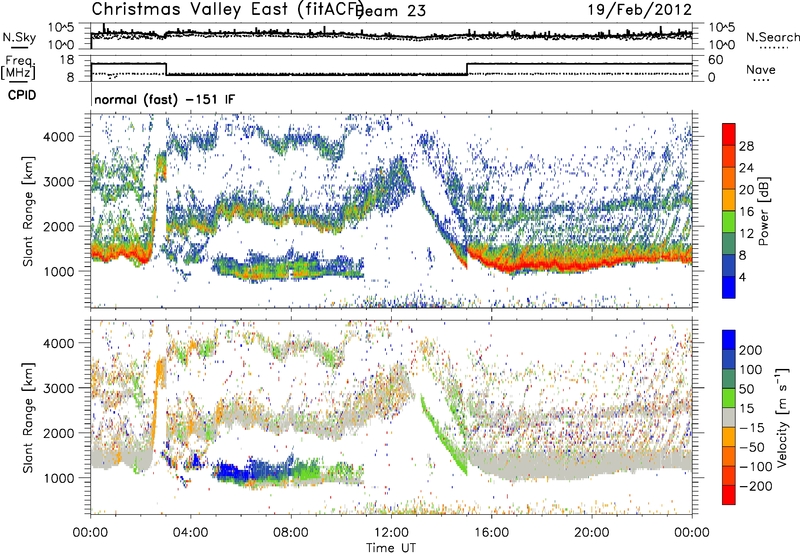The image size is (800, 554).
Task: Click the 'Power [dB]' colorbar title
Action: 763,211
